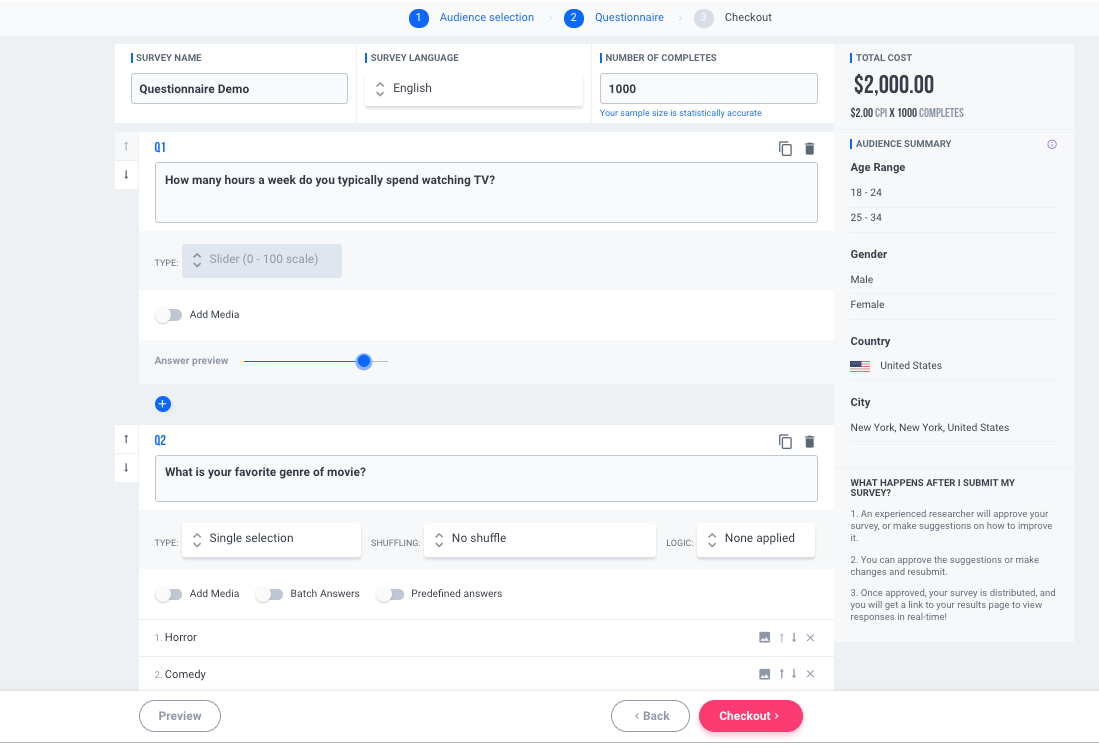This screenshot has height=748, width=1099.
Task: Open Survey Language dropdown
Action: [x=474, y=89]
